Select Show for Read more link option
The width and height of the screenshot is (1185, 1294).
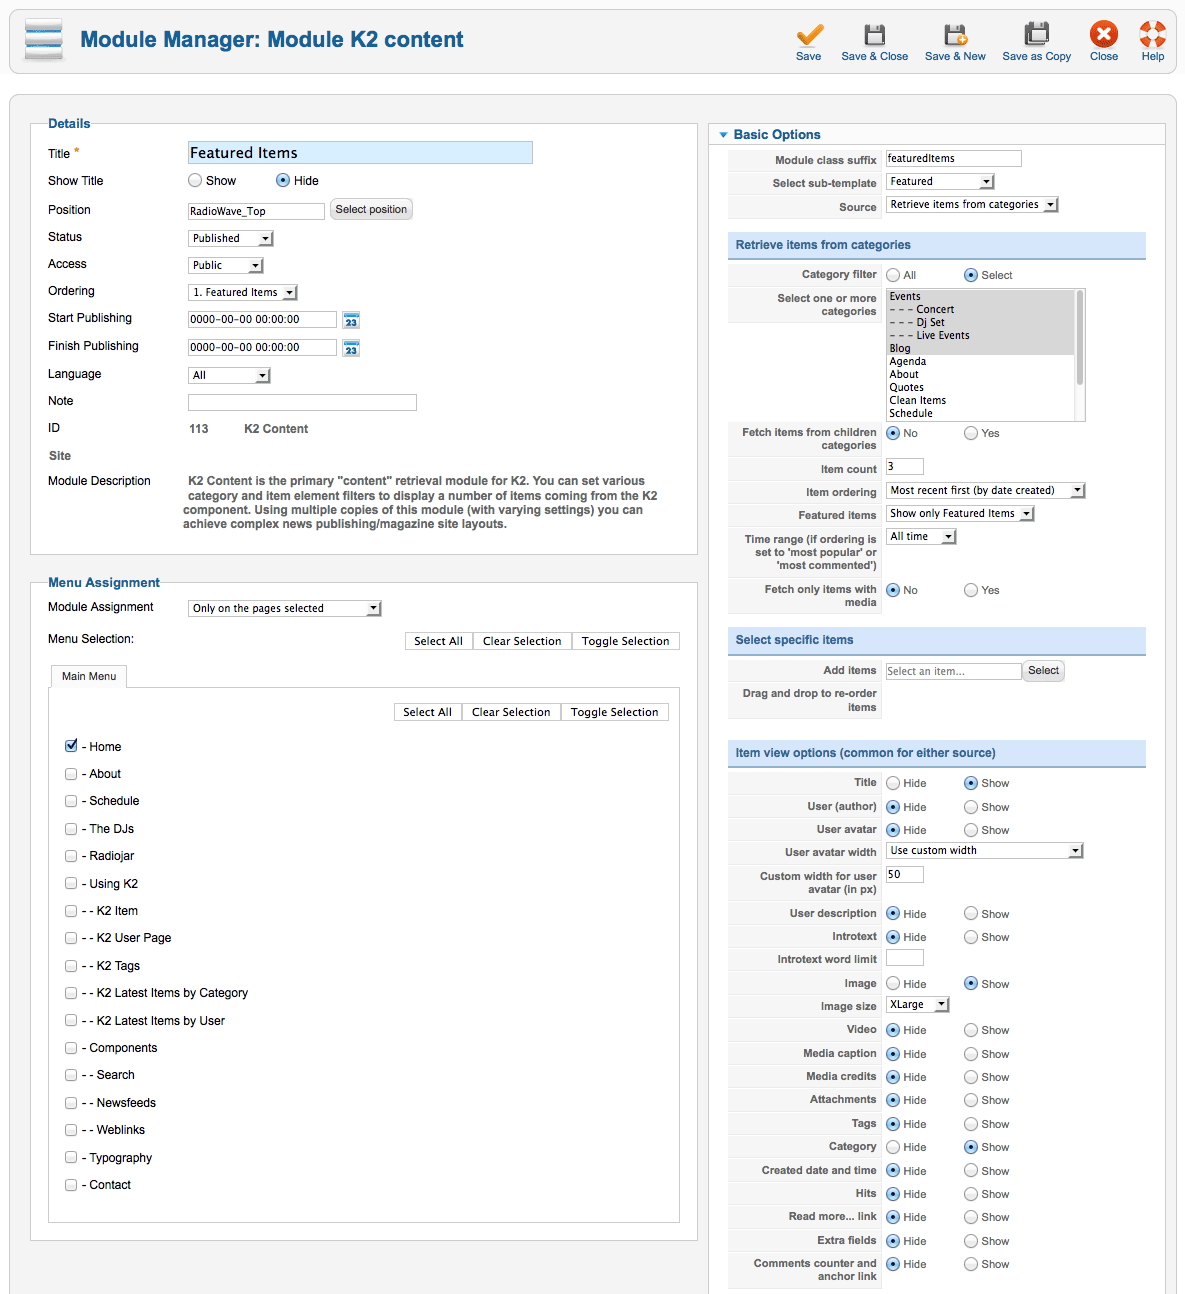pos(971,1217)
